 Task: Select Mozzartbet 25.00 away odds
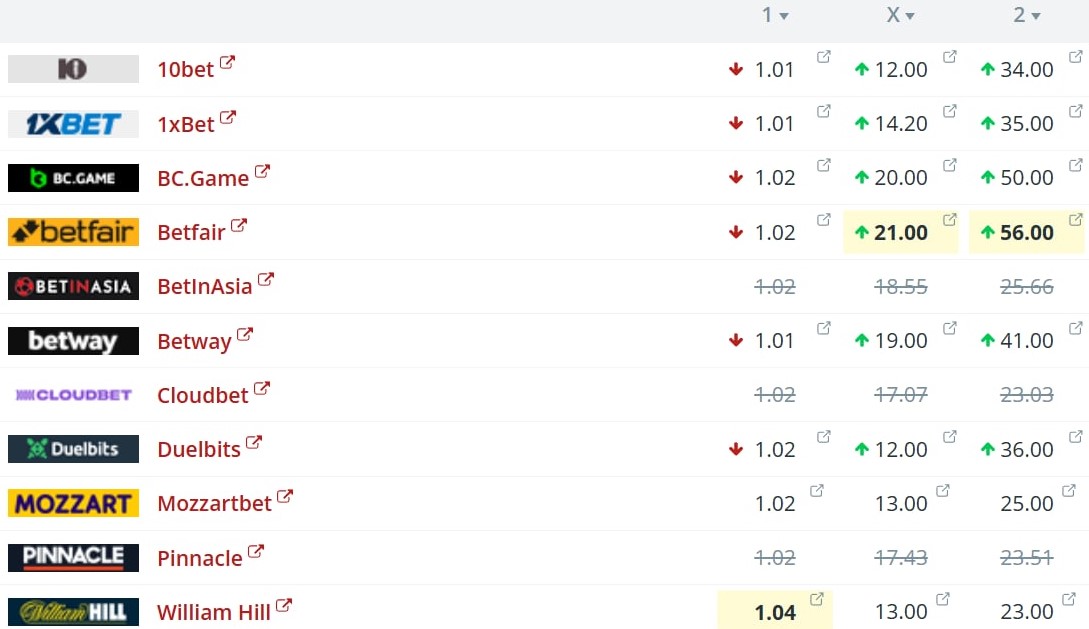click(x=1026, y=503)
